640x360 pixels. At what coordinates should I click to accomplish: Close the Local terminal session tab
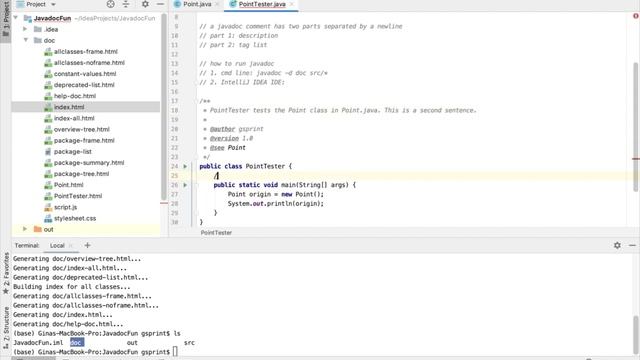71,245
